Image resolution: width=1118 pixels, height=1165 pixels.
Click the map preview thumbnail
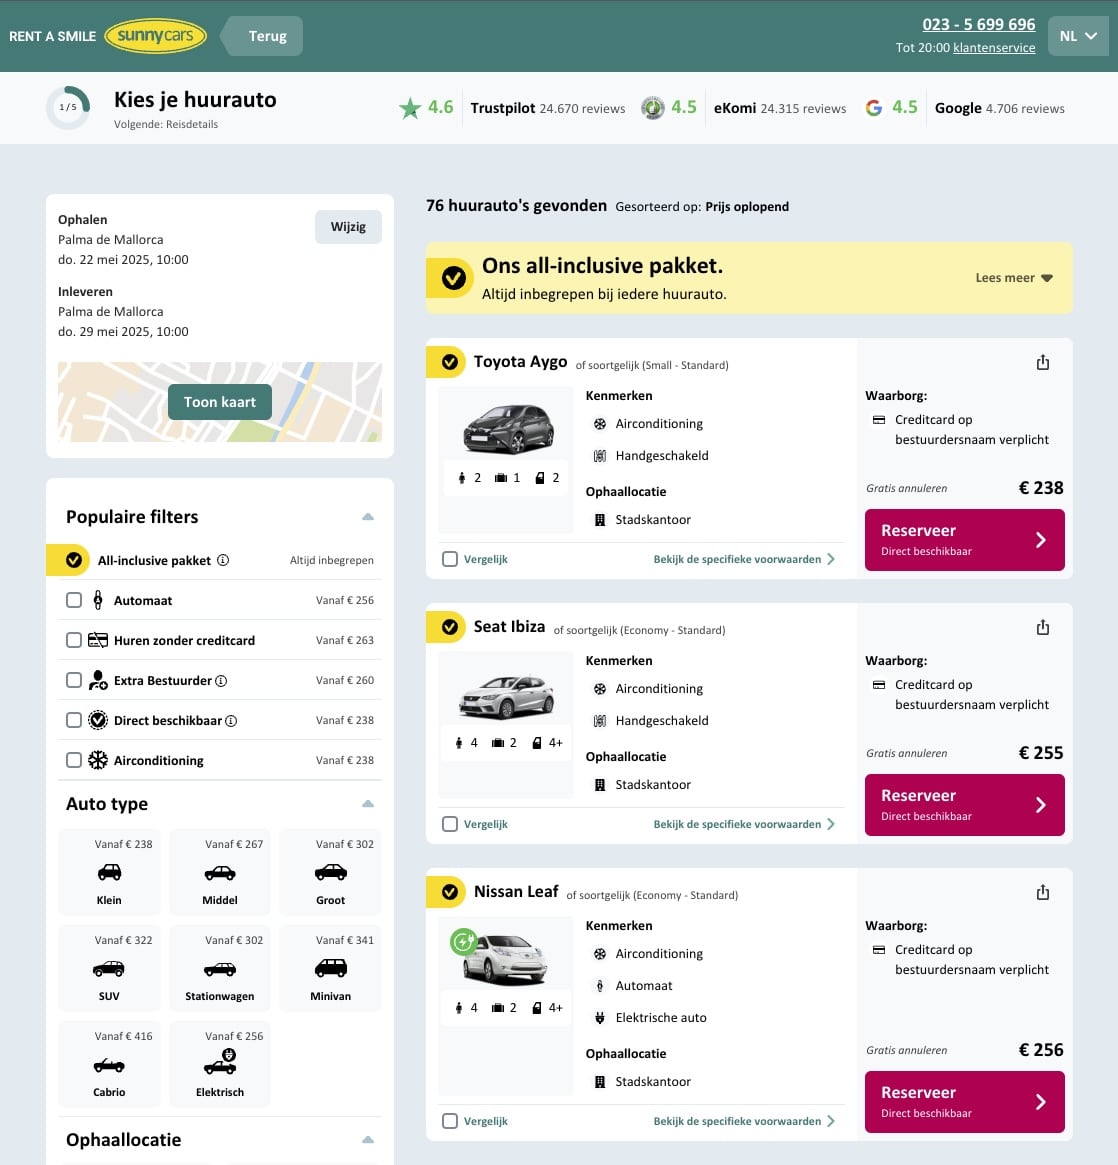(220, 402)
